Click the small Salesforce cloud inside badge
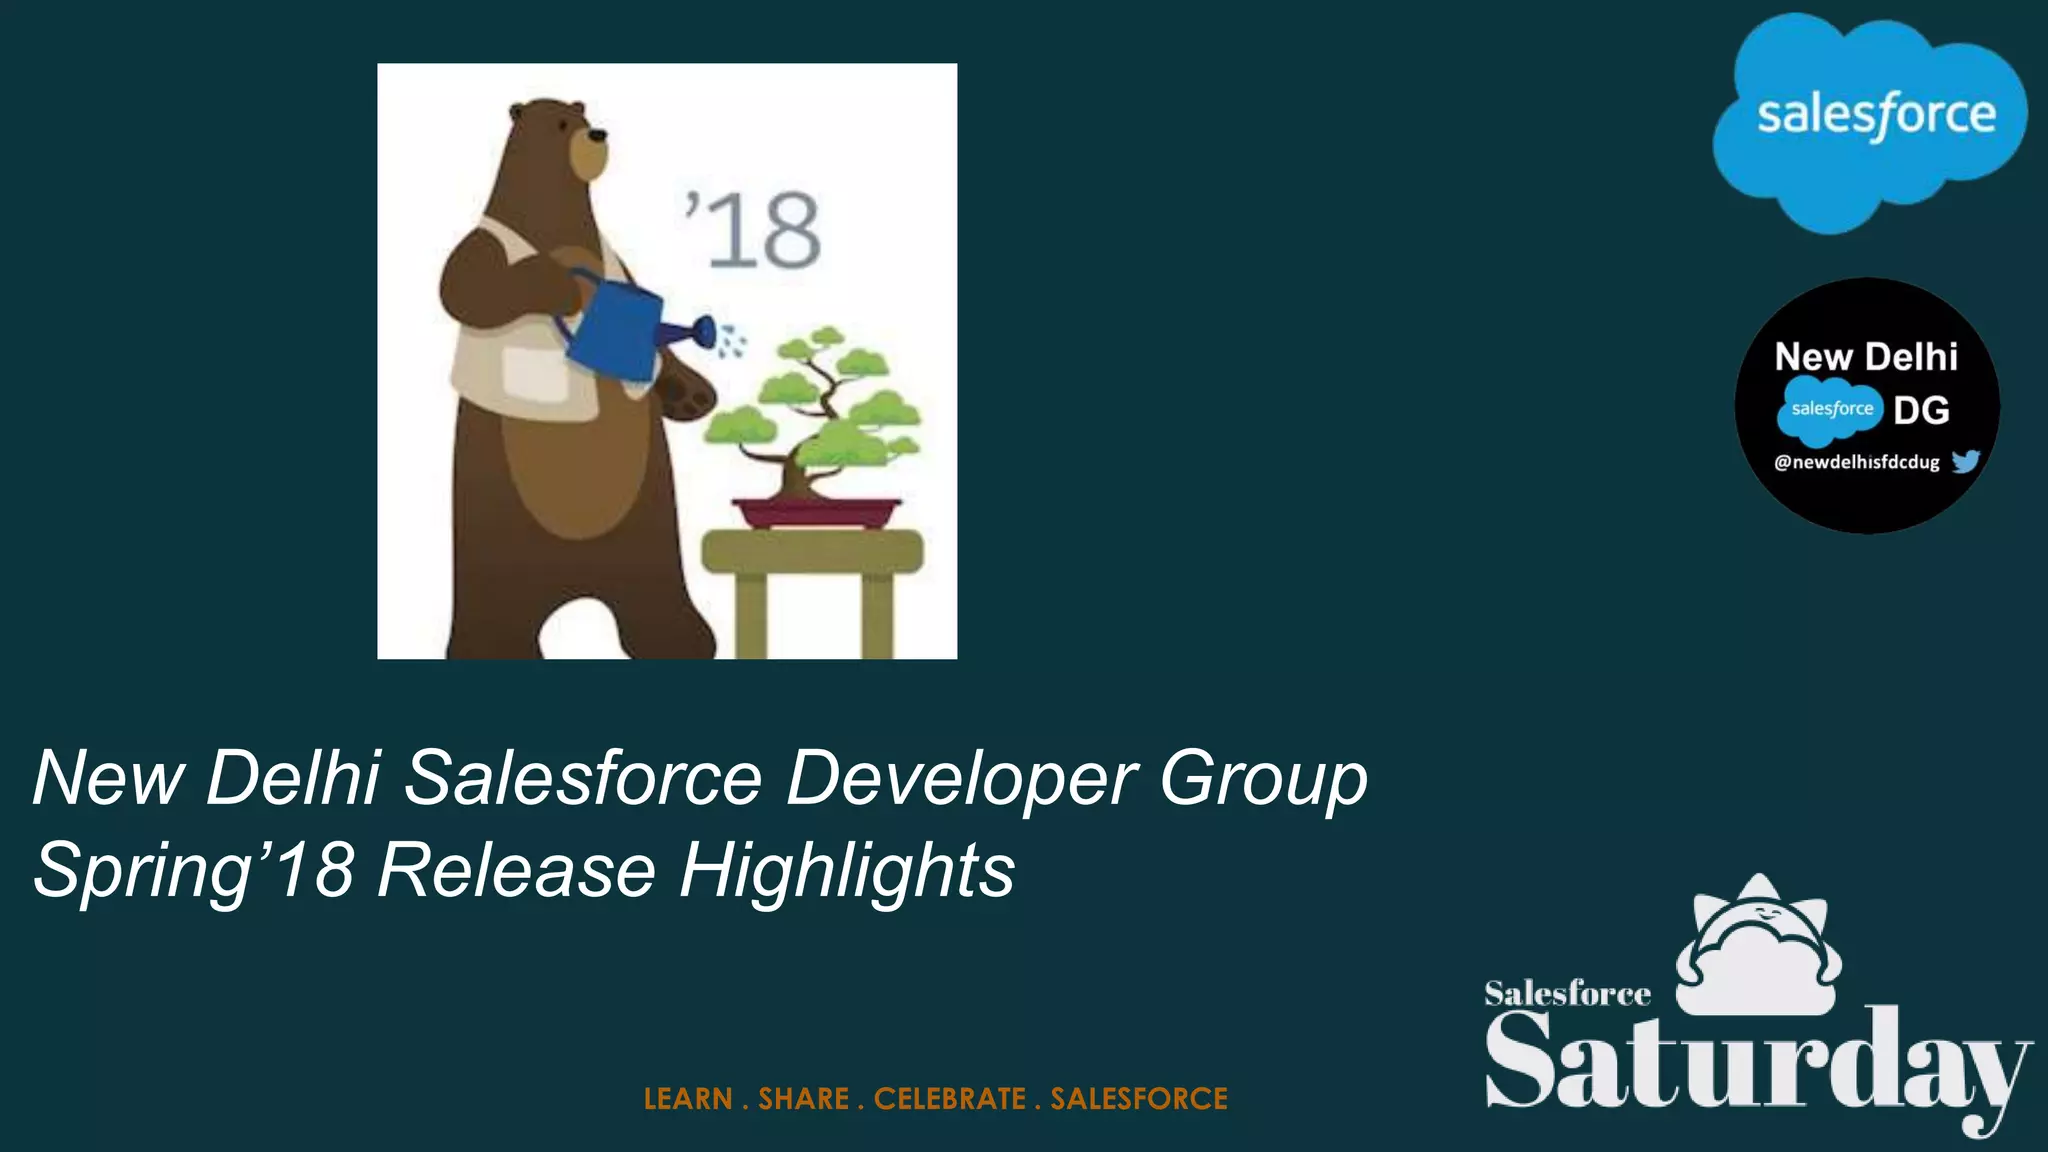The image size is (2048, 1152). (1829, 410)
